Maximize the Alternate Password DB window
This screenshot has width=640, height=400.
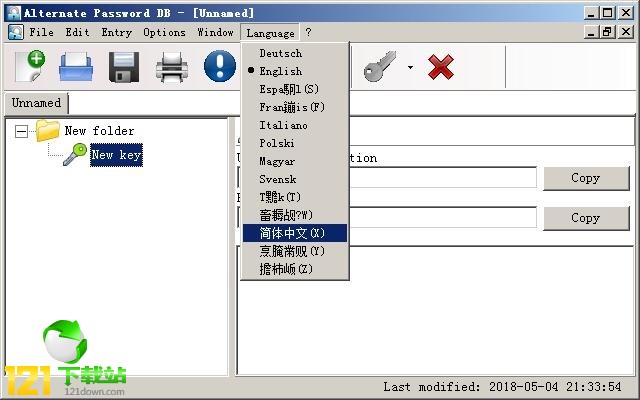coord(607,13)
